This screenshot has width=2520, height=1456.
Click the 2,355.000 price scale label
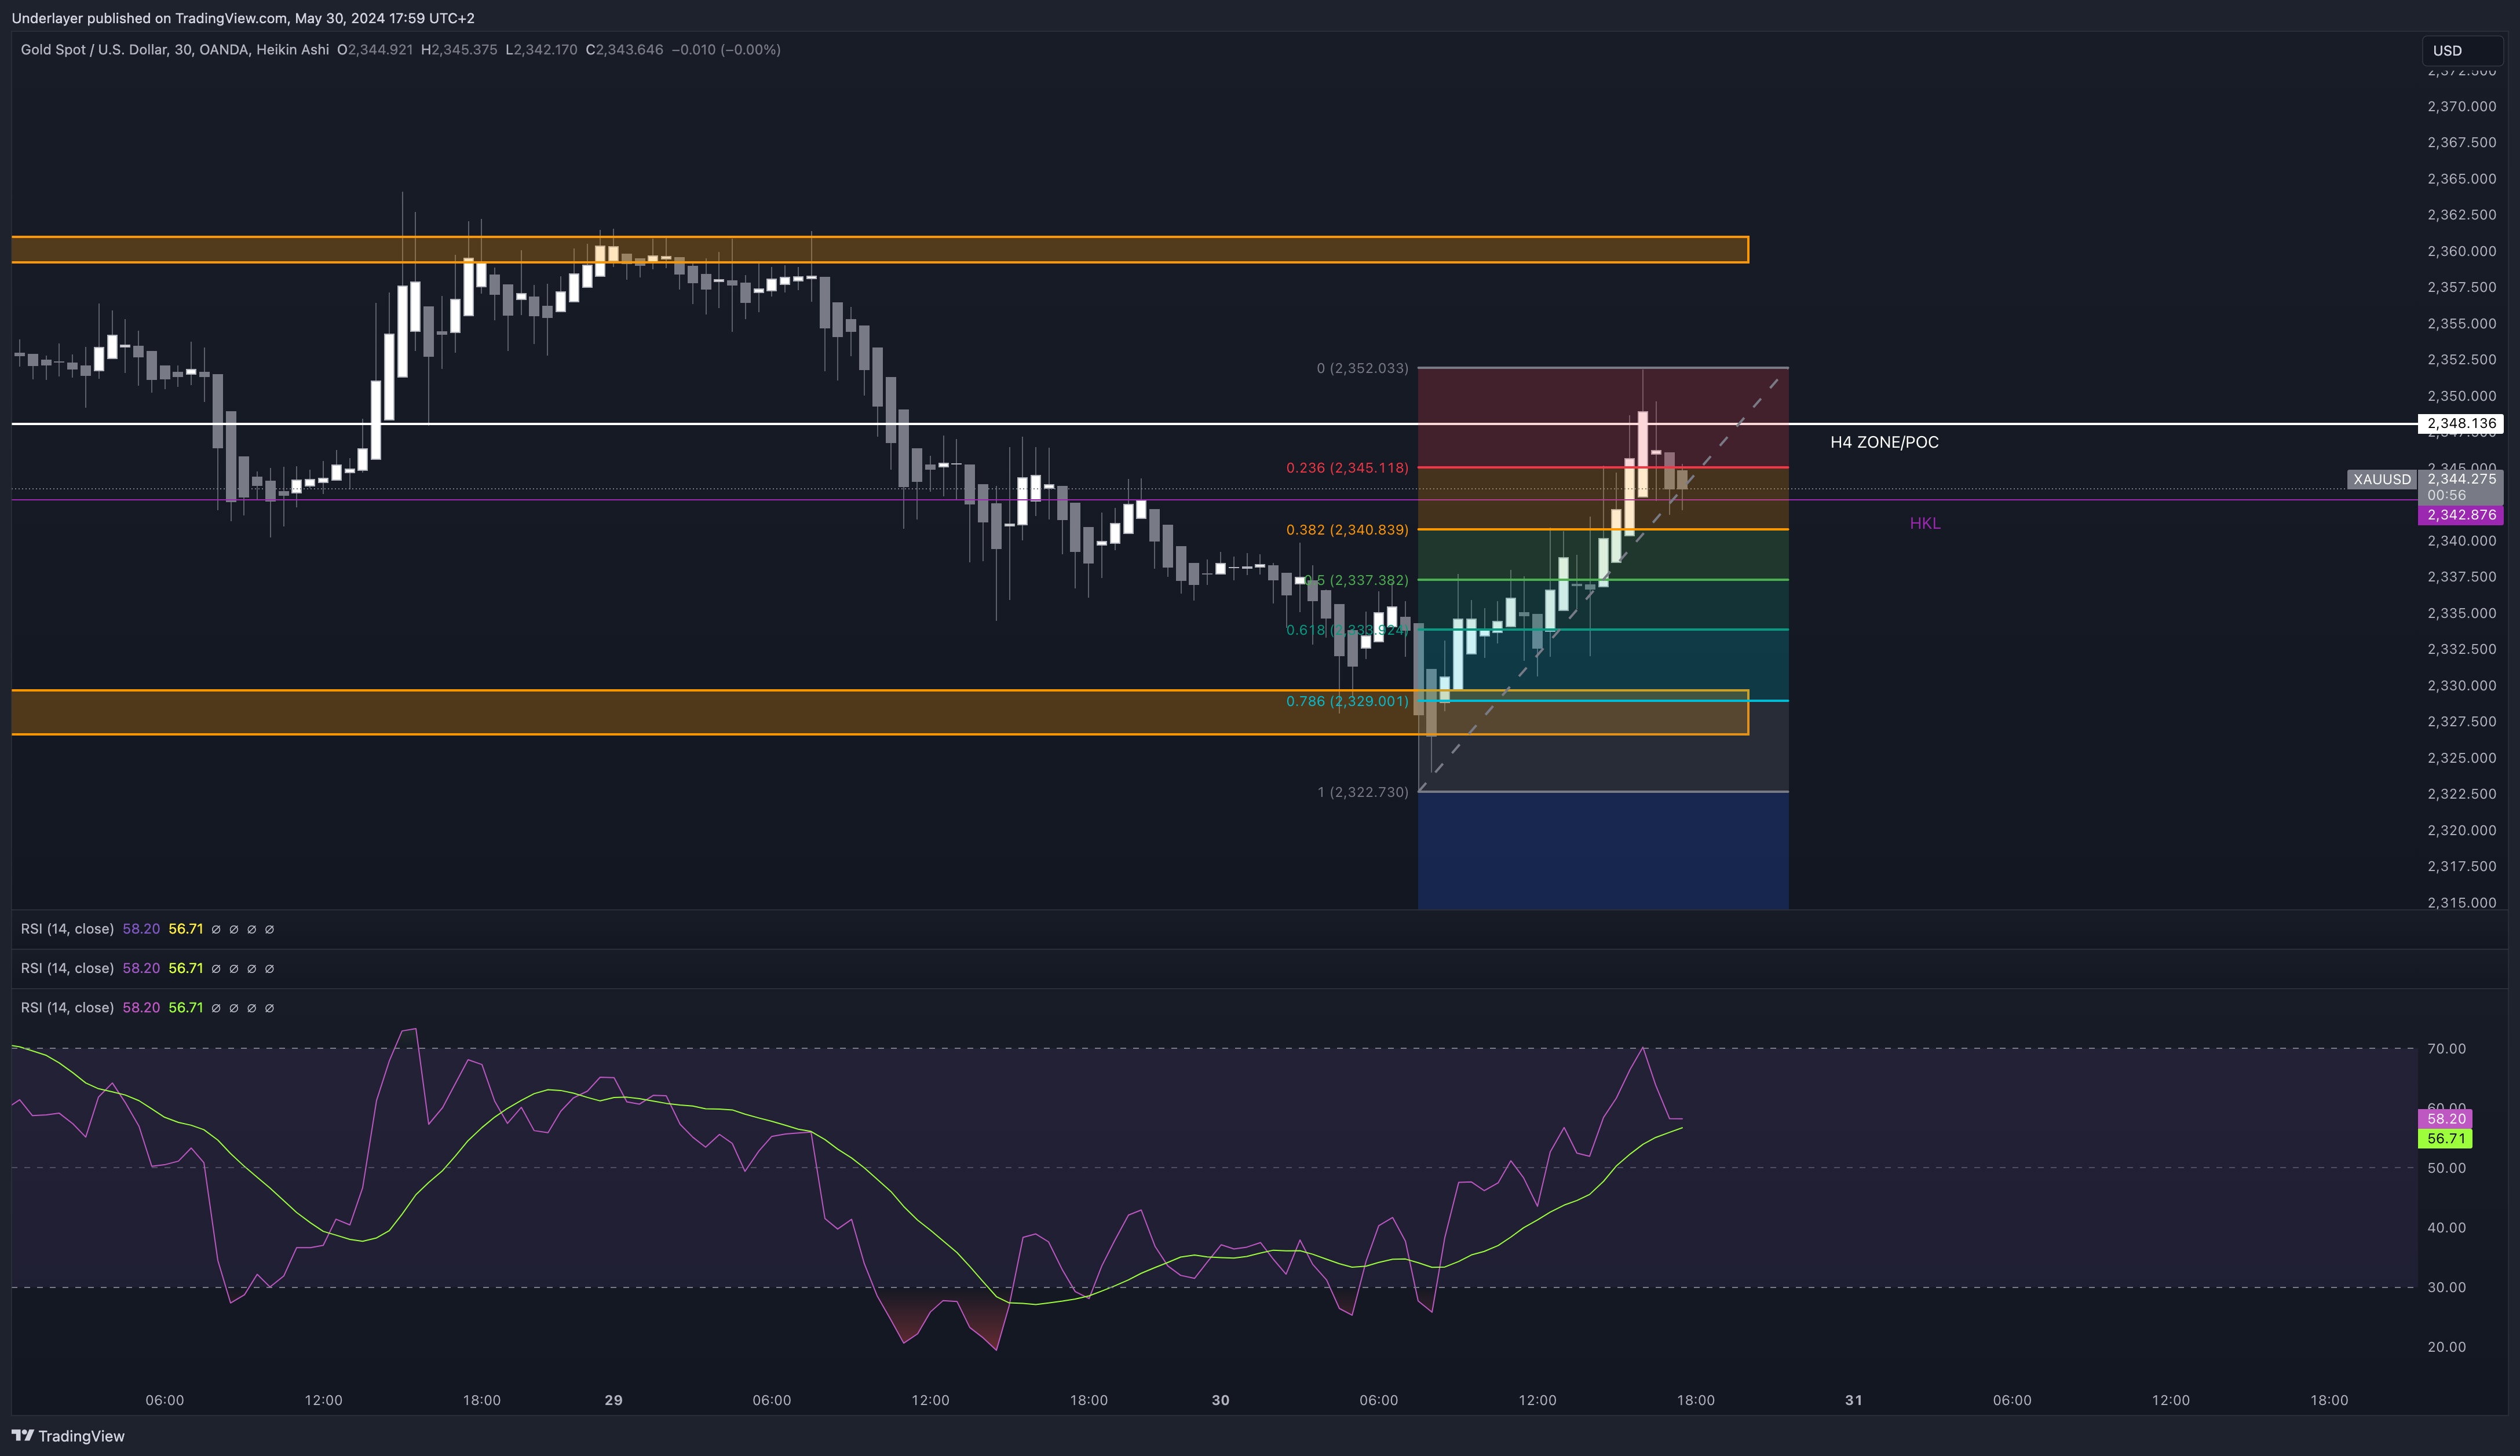(2462, 323)
